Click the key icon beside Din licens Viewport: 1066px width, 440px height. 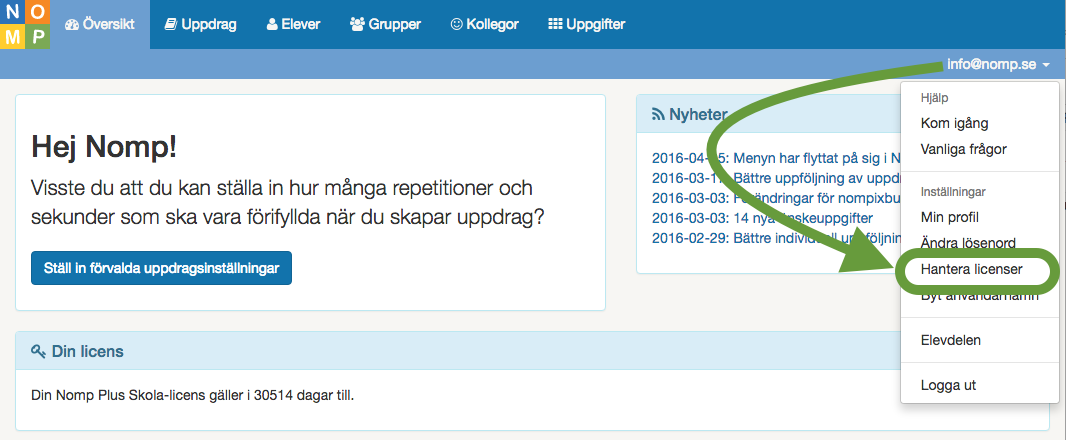(x=38, y=352)
